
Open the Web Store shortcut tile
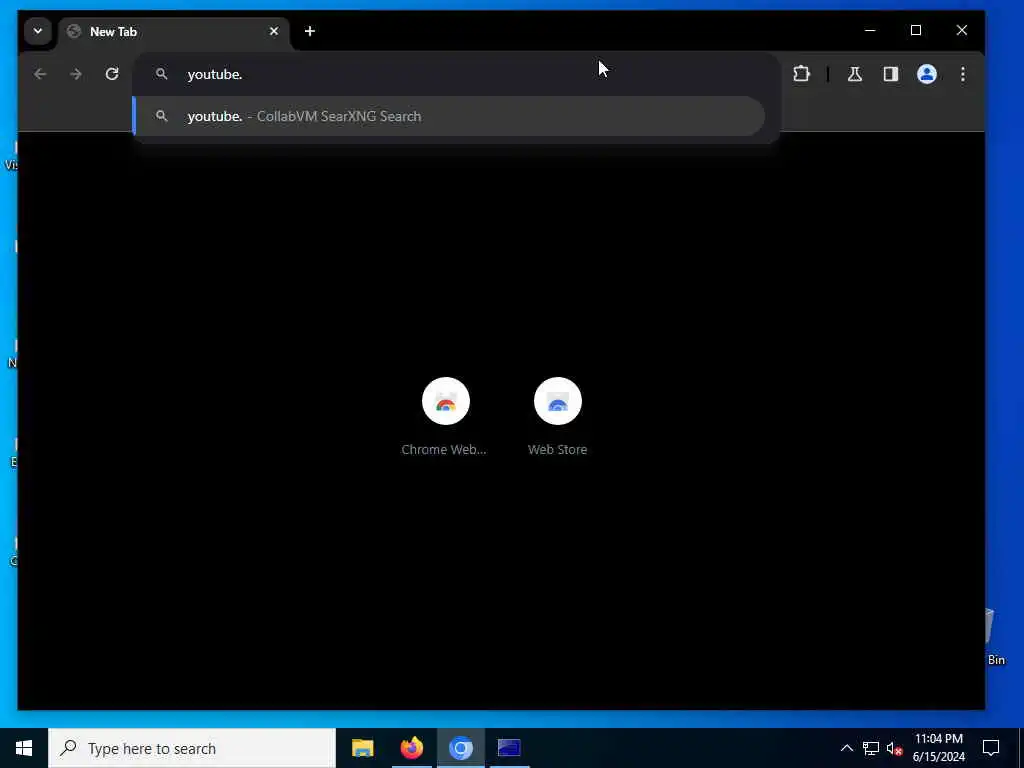pyautogui.click(x=557, y=416)
